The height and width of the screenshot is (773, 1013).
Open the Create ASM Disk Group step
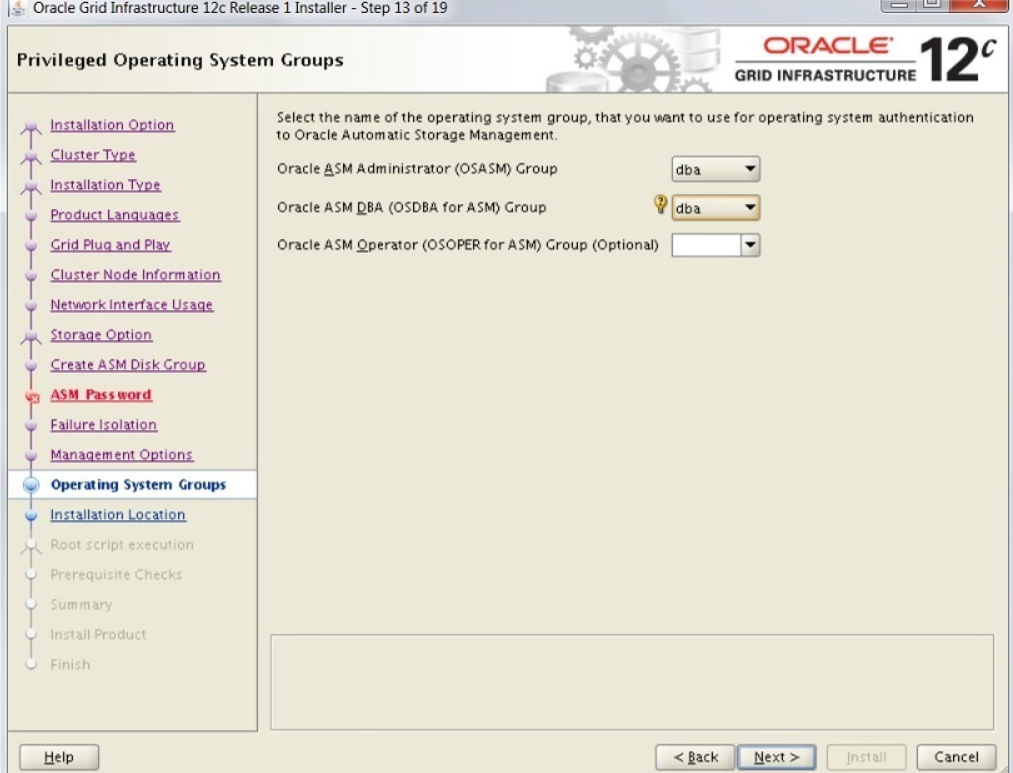(128, 365)
